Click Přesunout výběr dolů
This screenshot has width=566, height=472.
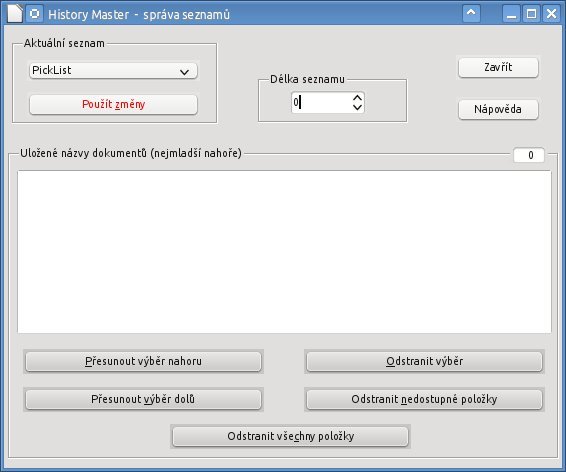point(143,399)
